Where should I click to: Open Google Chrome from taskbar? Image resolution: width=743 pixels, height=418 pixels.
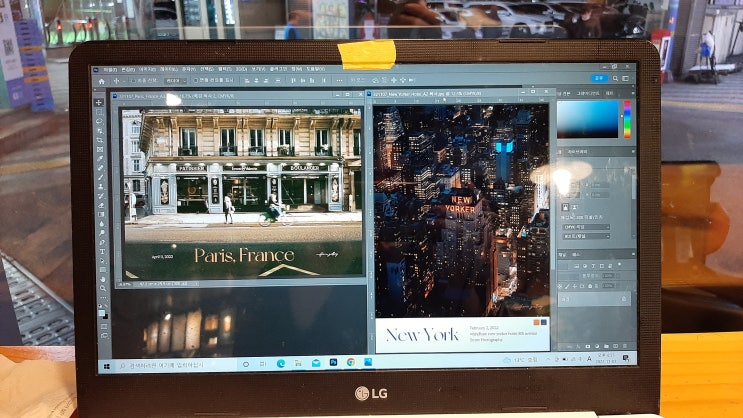[351, 363]
